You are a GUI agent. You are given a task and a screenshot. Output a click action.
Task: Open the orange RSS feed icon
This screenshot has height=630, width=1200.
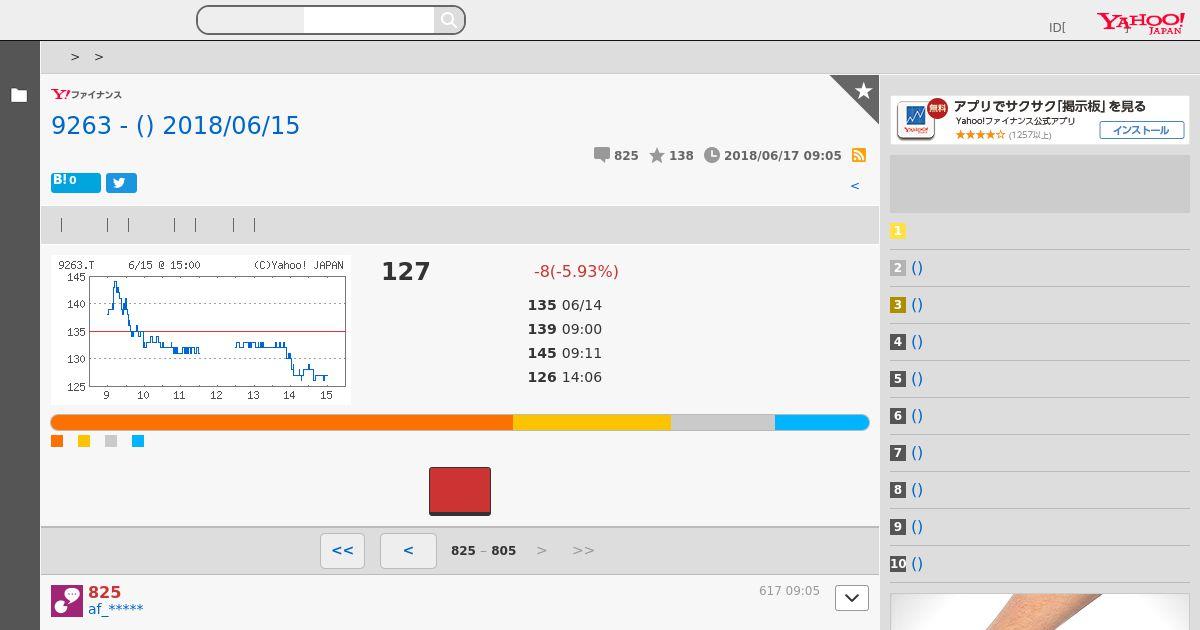pos(858,155)
